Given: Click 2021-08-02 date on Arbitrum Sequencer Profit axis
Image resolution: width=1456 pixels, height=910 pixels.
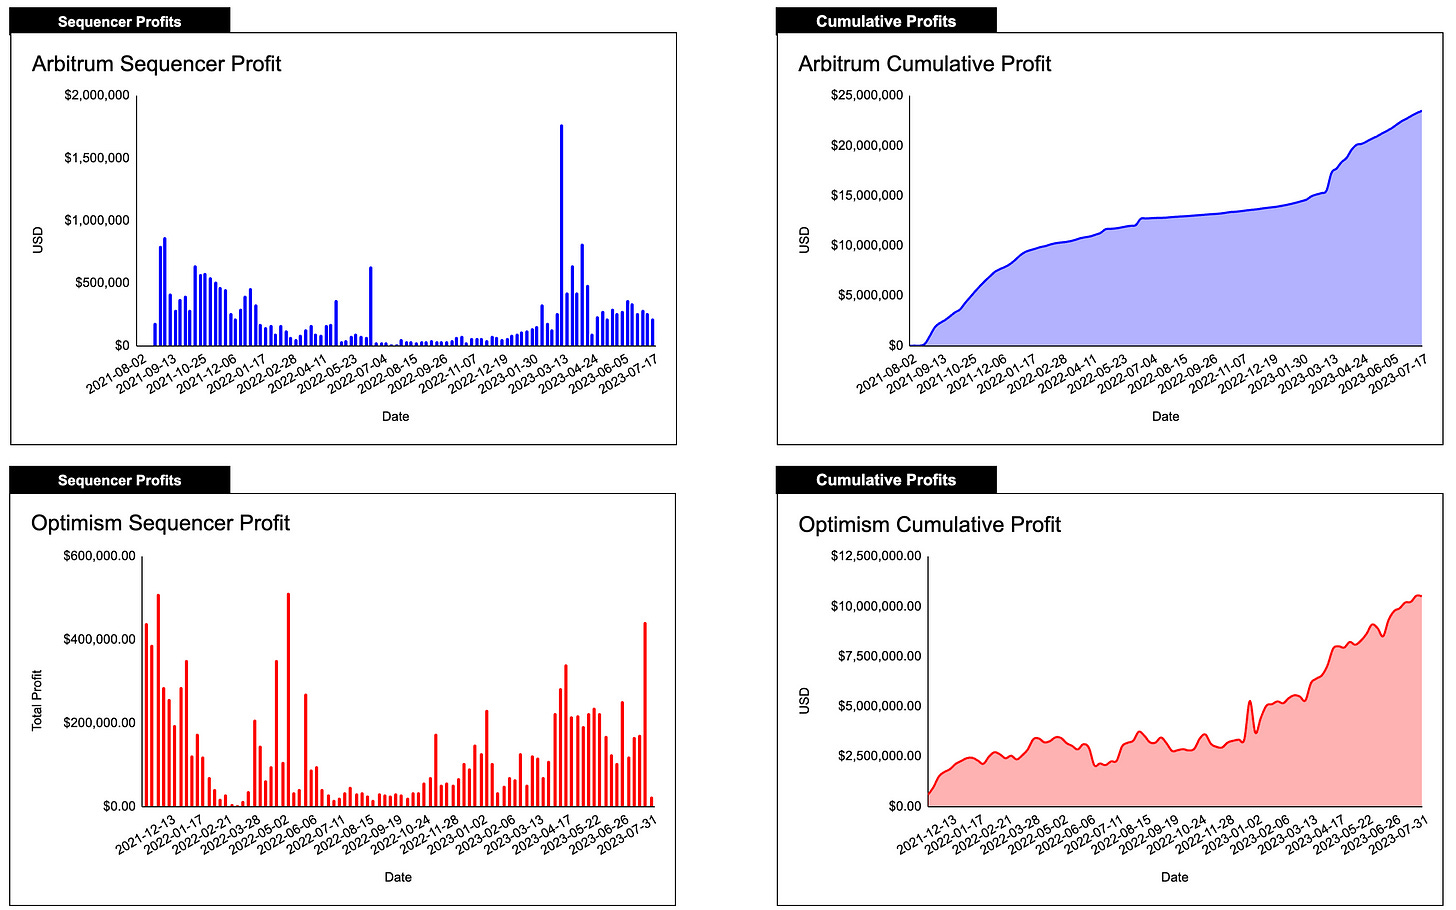Looking at the screenshot, I should point(118,372).
